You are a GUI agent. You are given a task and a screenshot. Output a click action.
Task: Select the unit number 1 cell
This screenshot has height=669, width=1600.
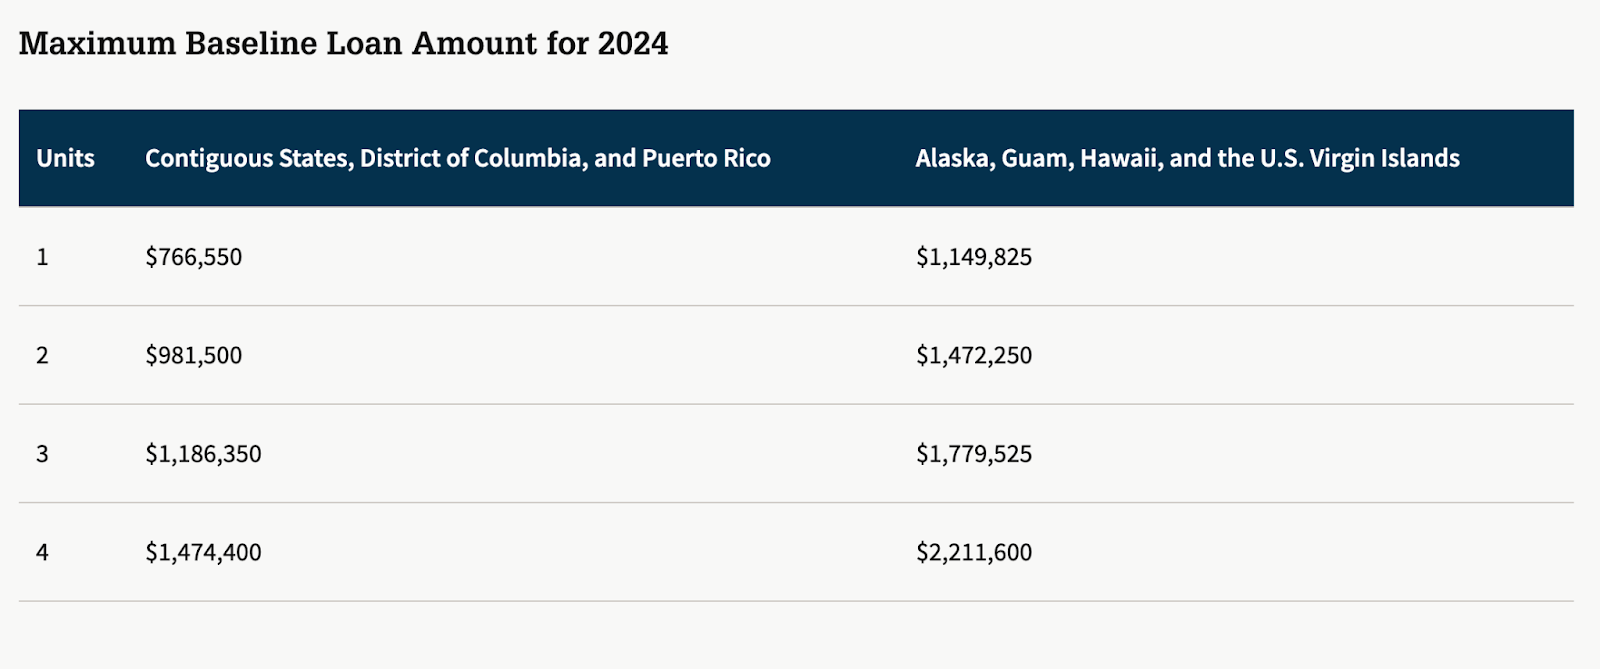pos(42,257)
